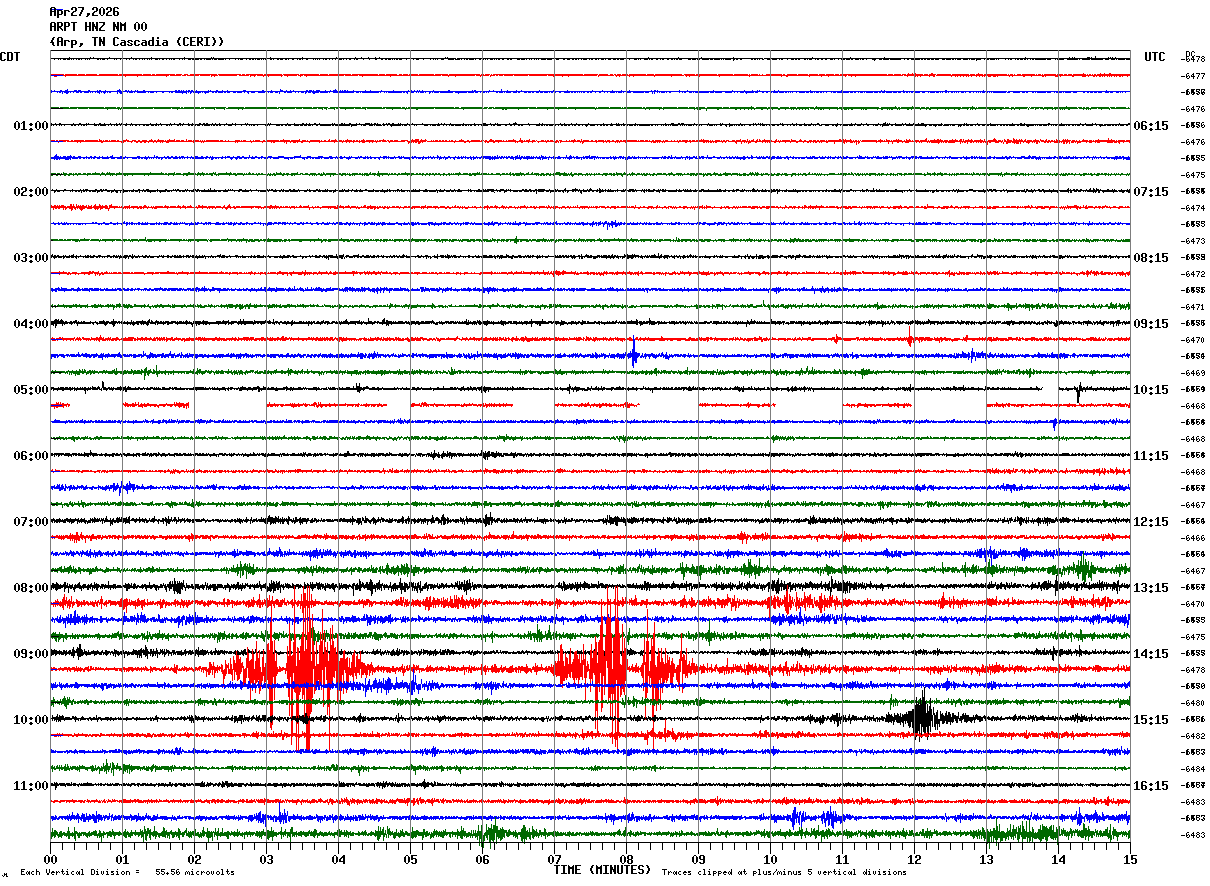
Task: Click the 13:15 UTC label
Action: point(1151,588)
